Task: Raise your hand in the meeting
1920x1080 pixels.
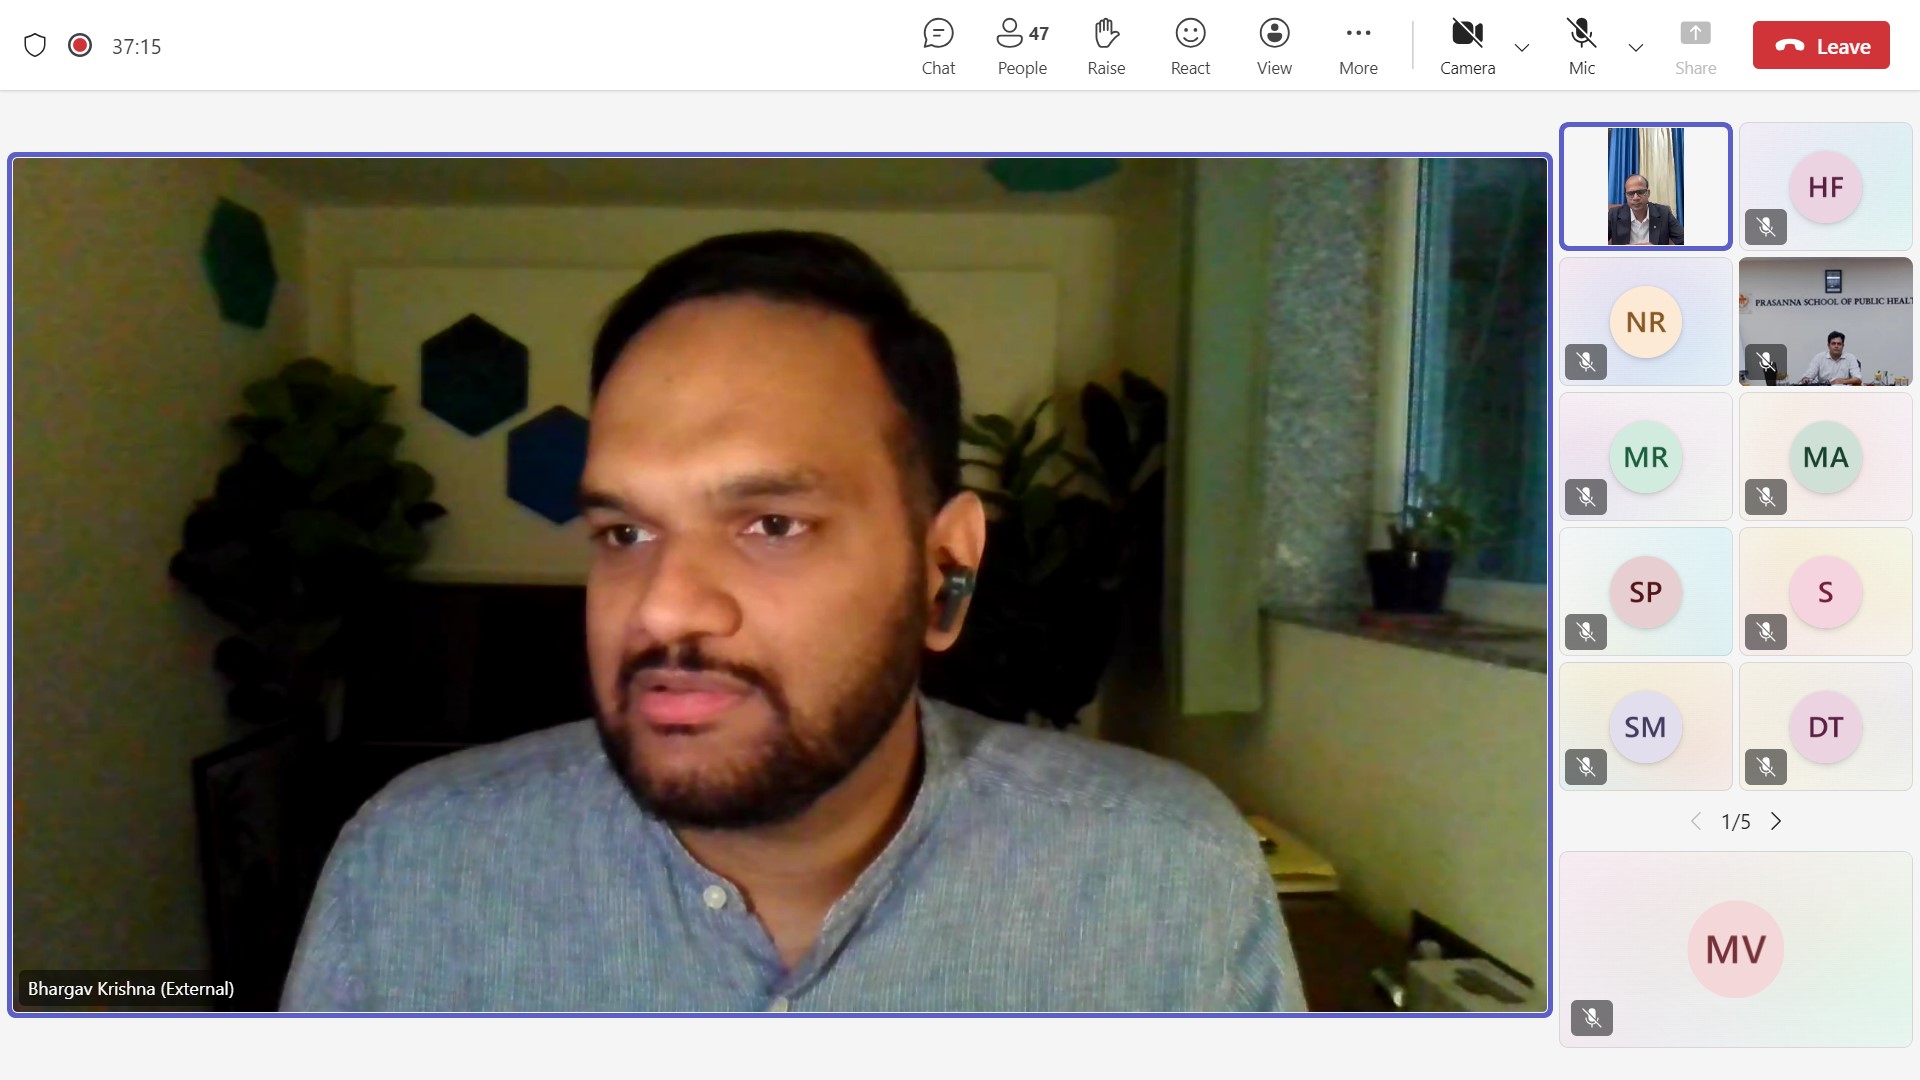Action: pos(1106,46)
